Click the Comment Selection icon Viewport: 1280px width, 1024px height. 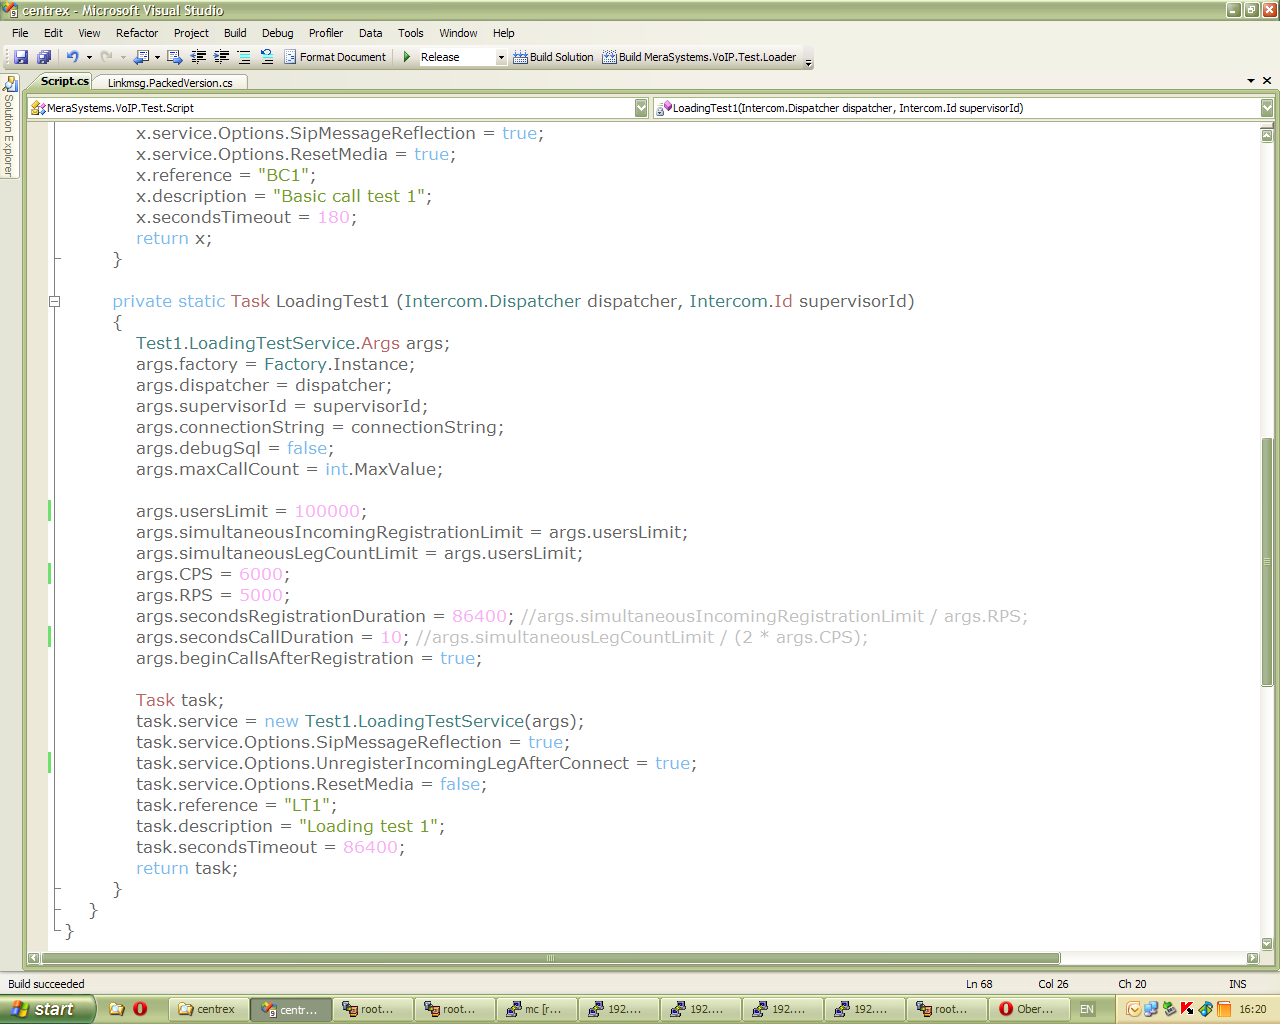tap(244, 57)
